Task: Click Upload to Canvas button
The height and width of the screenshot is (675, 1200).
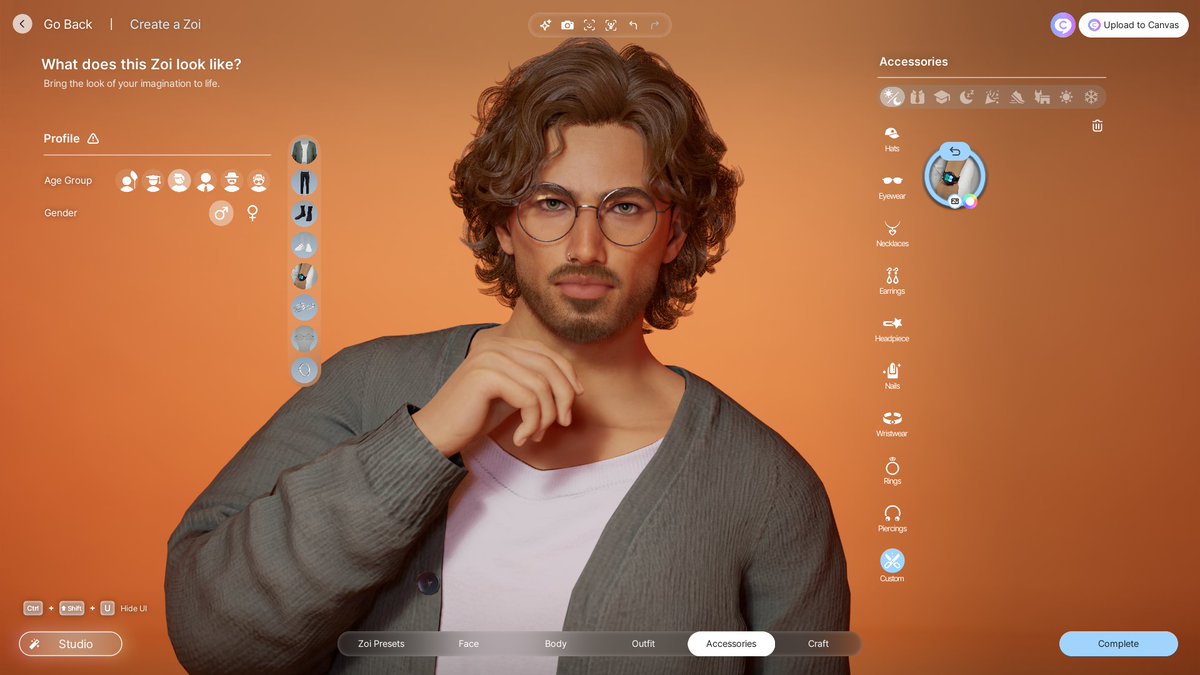Action: (x=1133, y=25)
